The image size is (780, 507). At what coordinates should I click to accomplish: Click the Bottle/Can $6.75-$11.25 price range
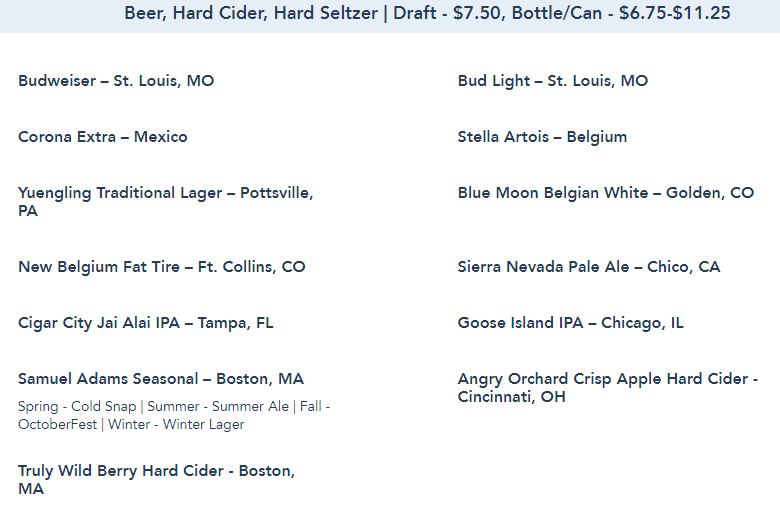(x=620, y=14)
